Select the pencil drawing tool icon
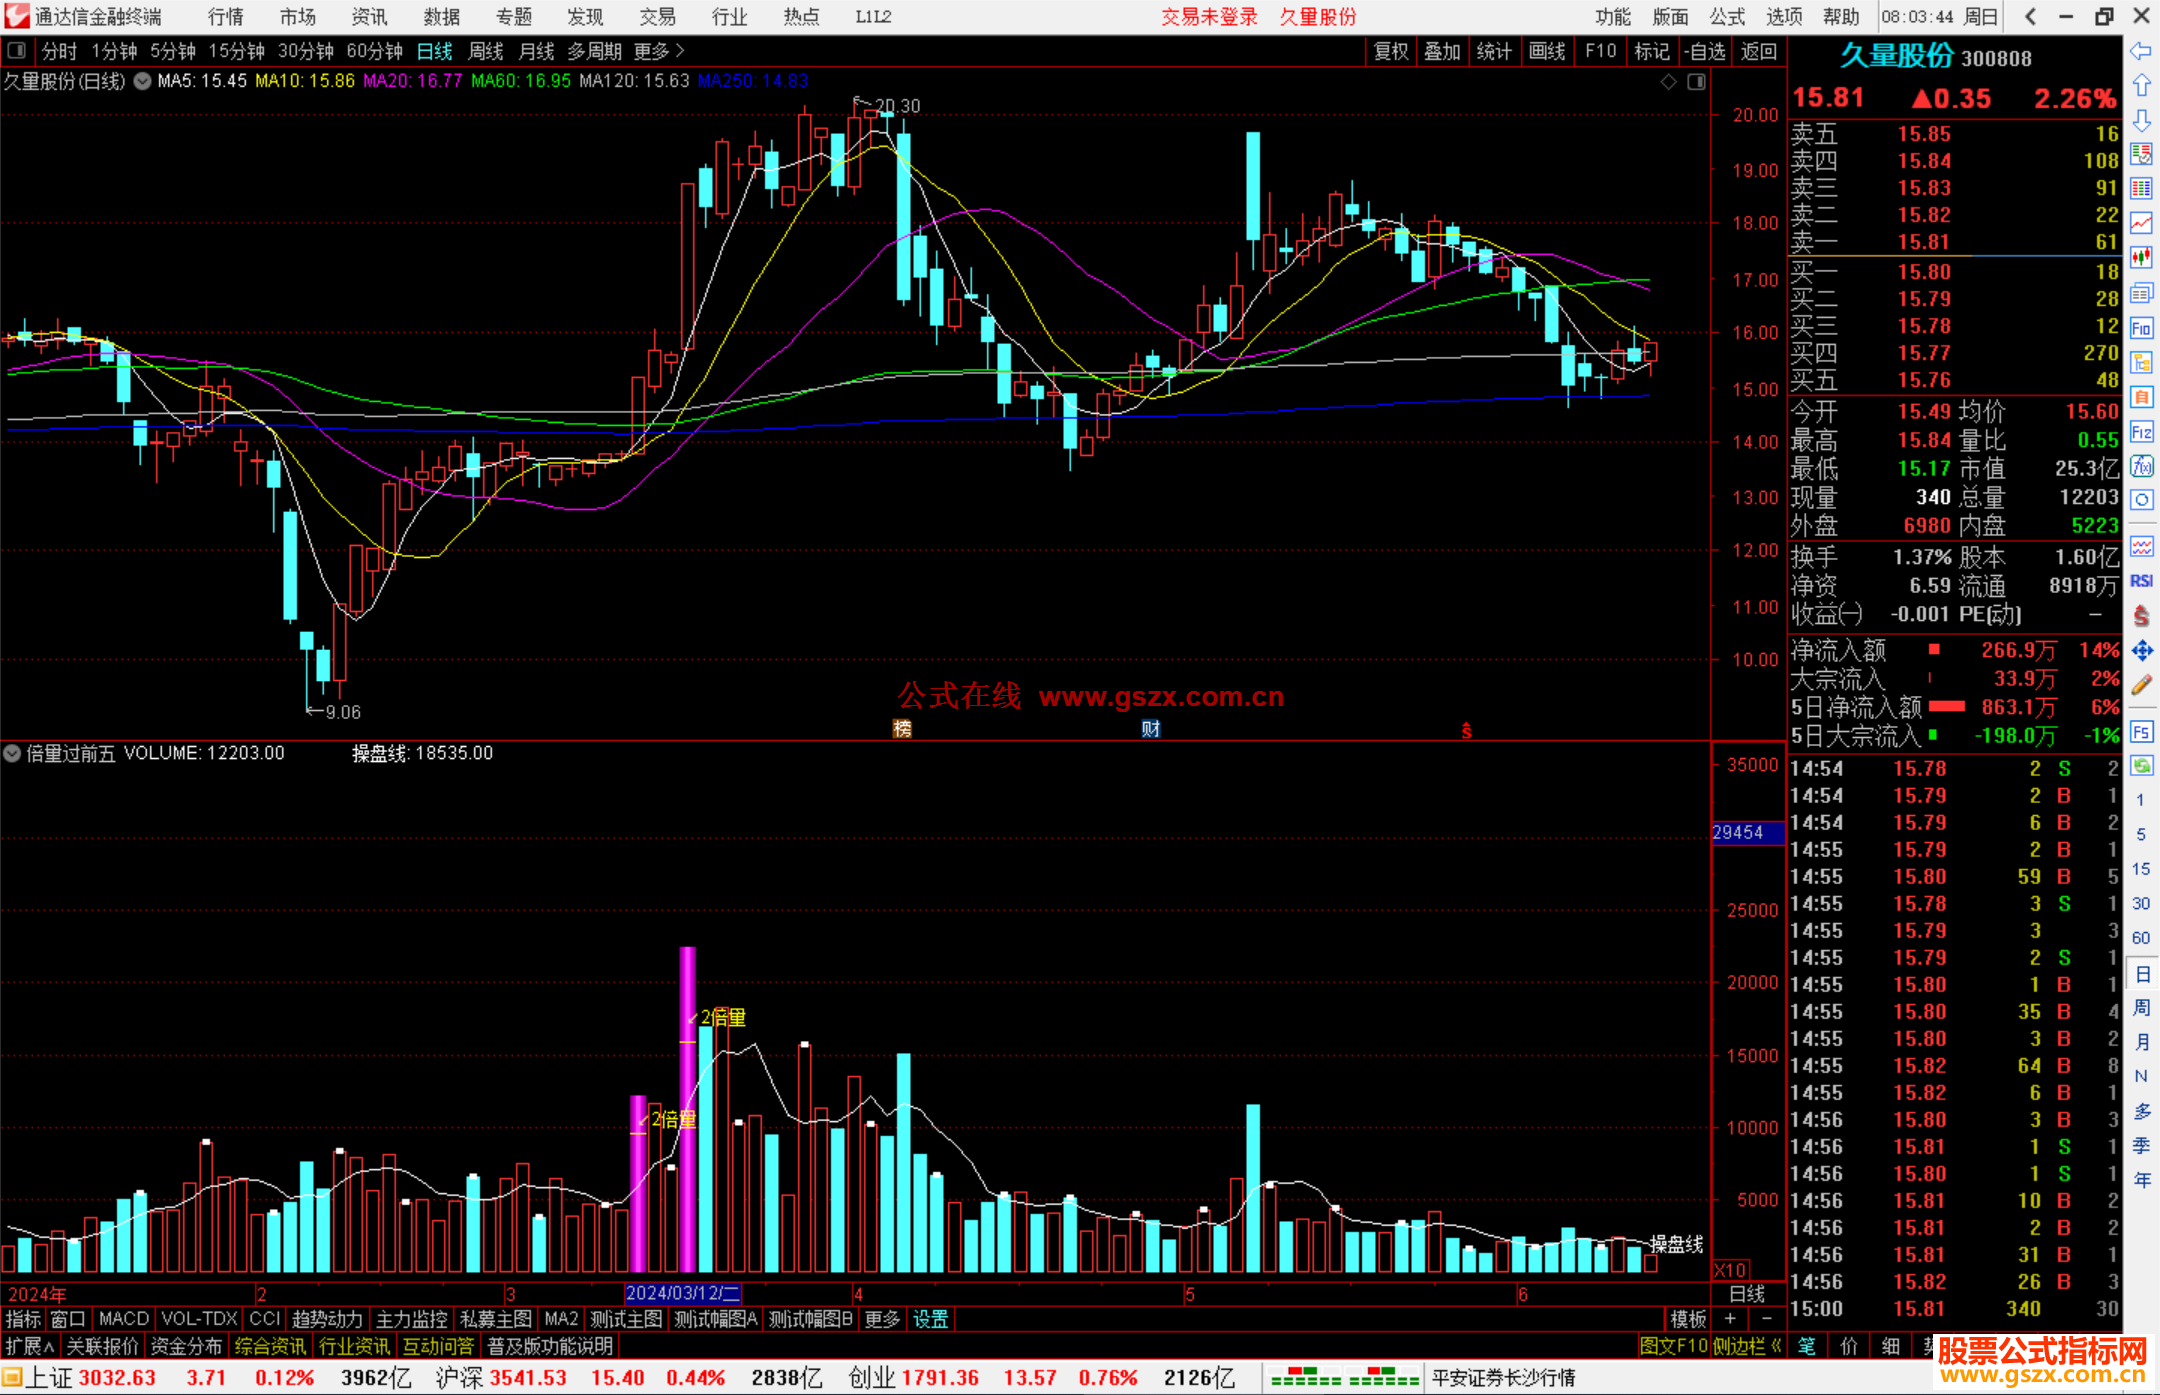Image resolution: width=2160 pixels, height=1395 pixels. point(2141,685)
